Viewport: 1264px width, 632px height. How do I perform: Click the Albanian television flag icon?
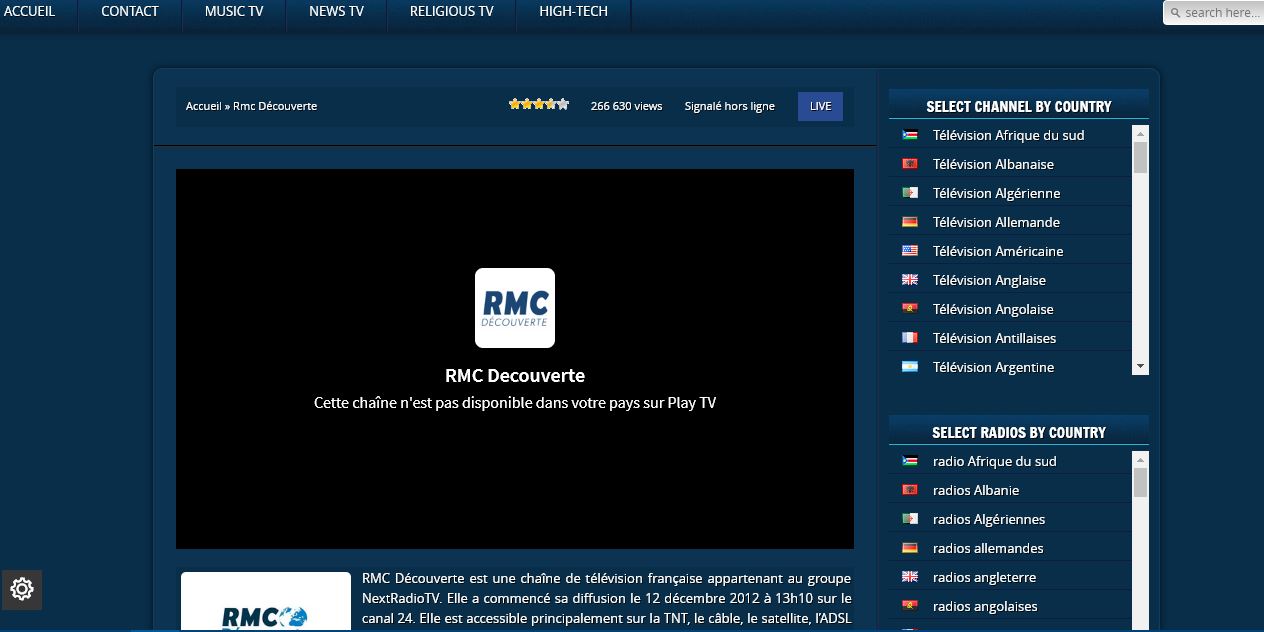(910, 164)
